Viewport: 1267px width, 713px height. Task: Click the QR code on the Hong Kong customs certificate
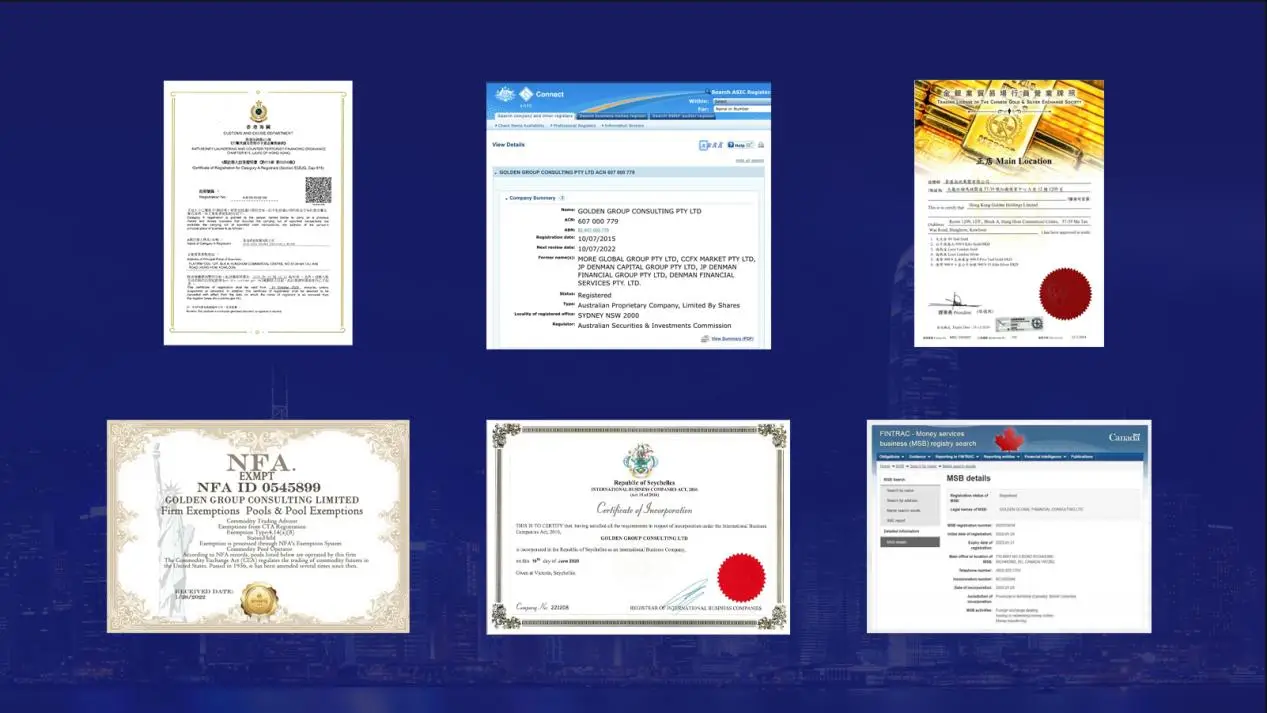click(318, 190)
